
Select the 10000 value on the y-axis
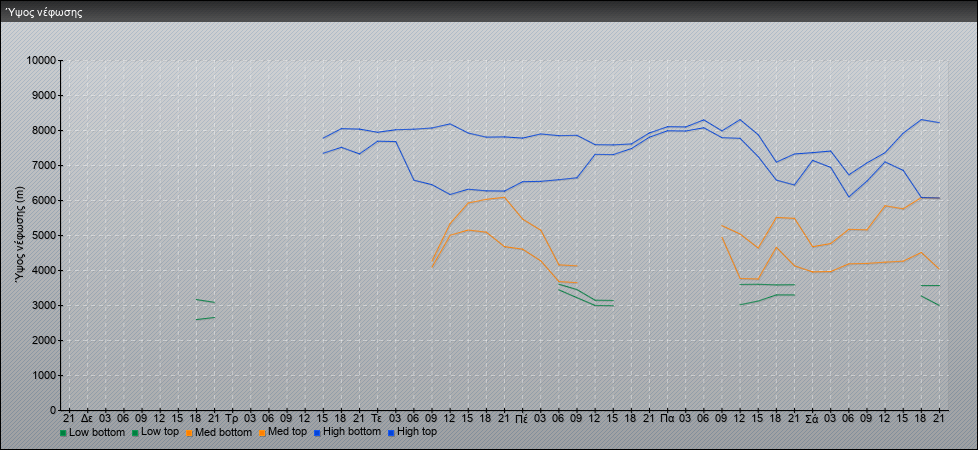click(x=41, y=61)
